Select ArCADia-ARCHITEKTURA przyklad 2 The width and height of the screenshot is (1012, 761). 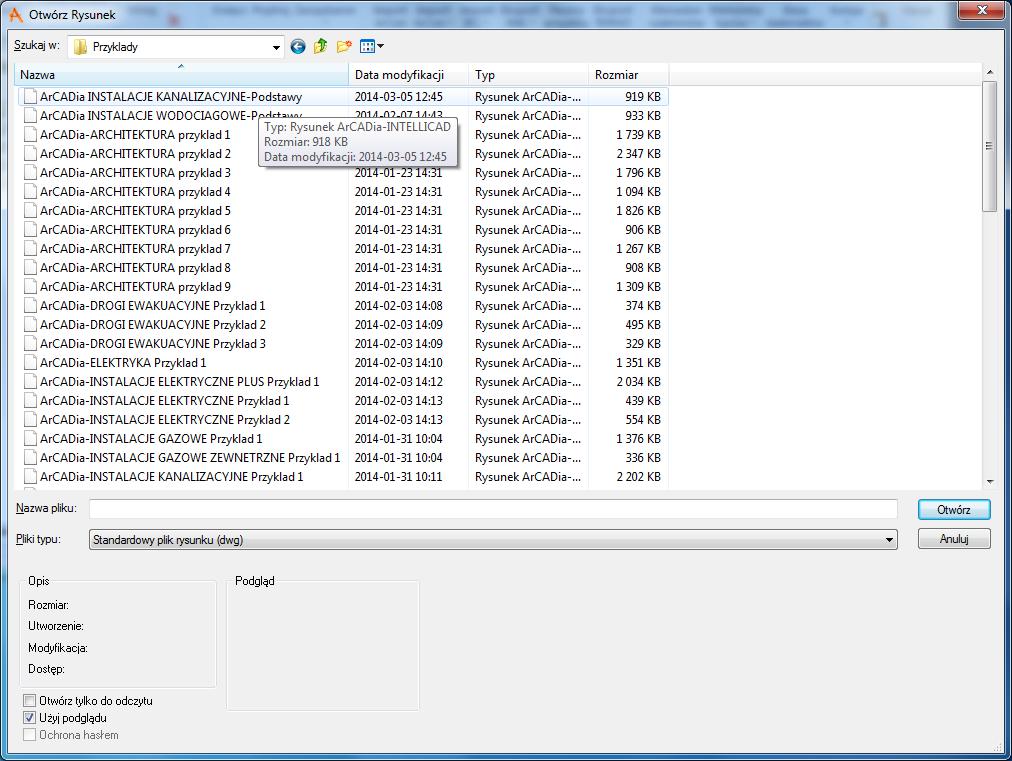click(x=135, y=154)
